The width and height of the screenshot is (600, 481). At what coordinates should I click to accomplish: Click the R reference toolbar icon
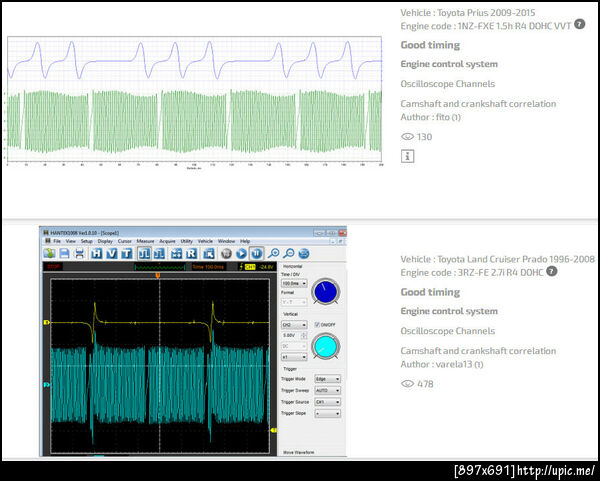pos(191,253)
